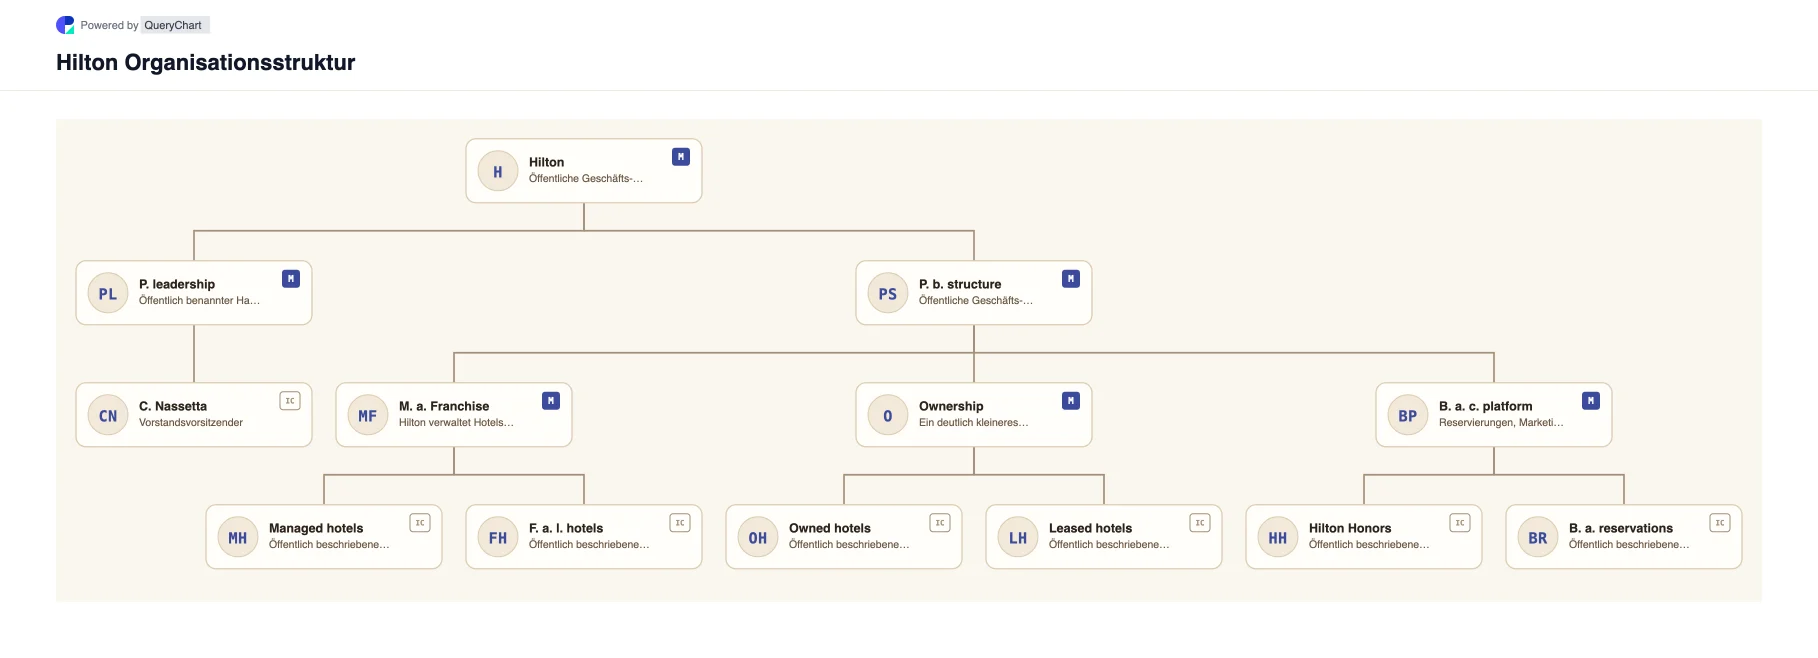Image resolution: width=1818 pixels, height=658 pixels.
Task: Click the M badge on Ownership node
Action: 1071,401
